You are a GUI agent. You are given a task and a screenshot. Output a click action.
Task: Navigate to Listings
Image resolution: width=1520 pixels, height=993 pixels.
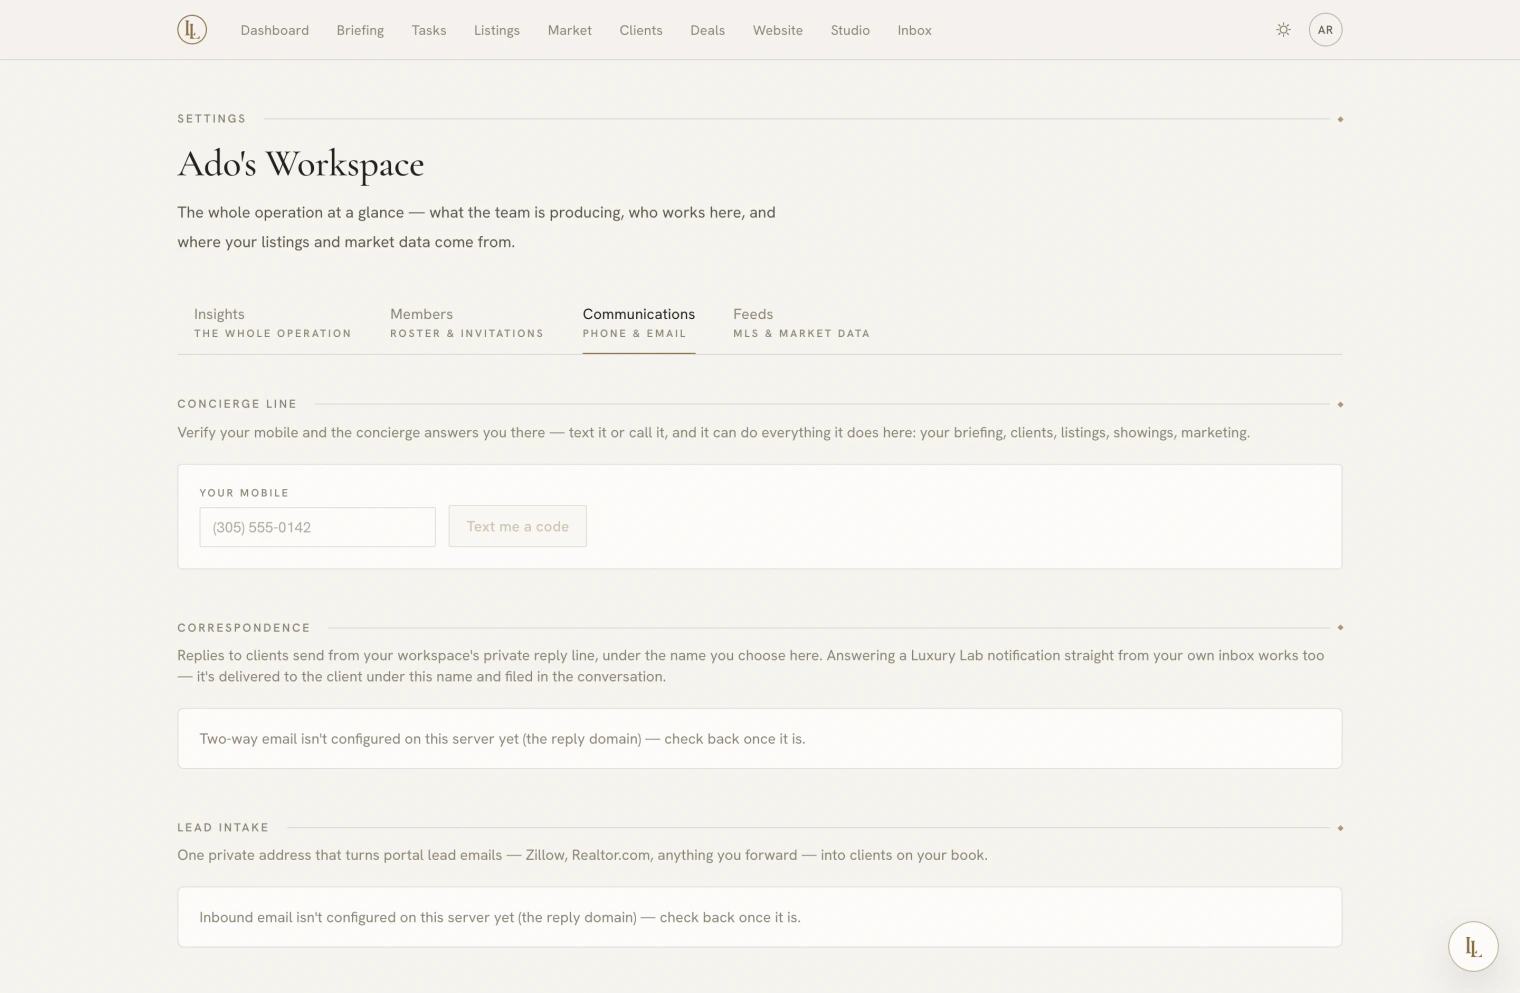pos(497,30)
